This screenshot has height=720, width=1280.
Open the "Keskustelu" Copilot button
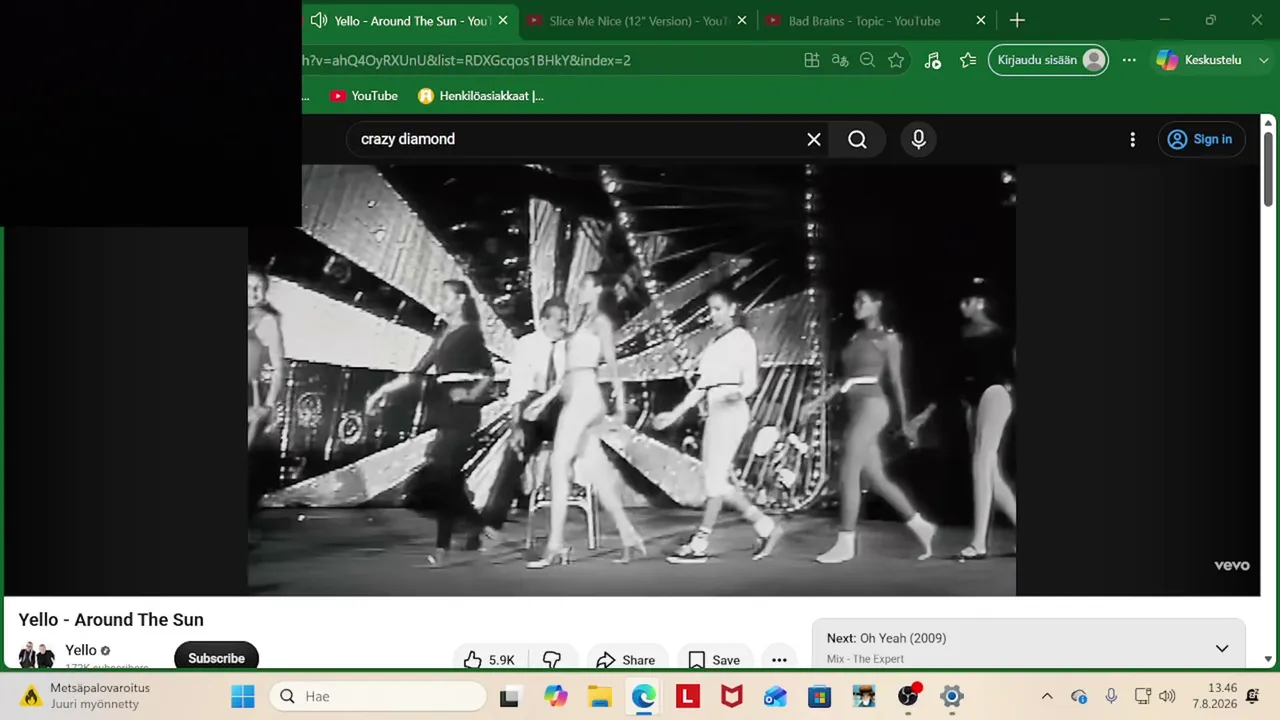(1199, 60)
